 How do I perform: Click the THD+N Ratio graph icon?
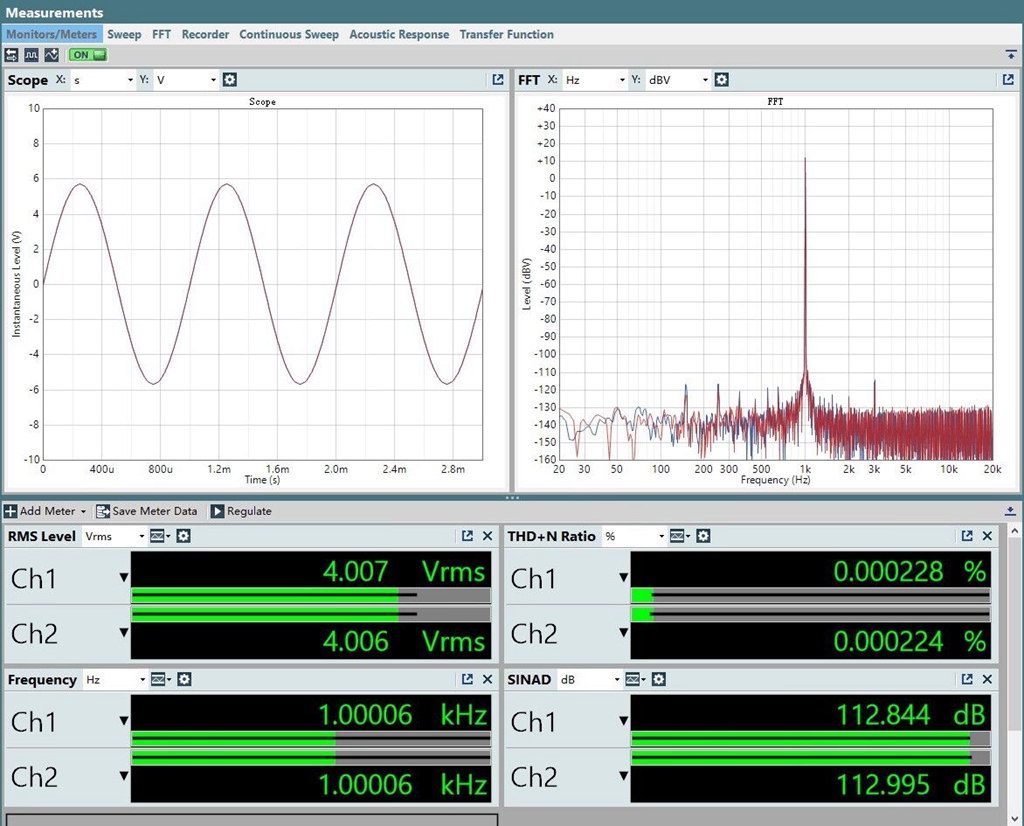click(679, 536)
